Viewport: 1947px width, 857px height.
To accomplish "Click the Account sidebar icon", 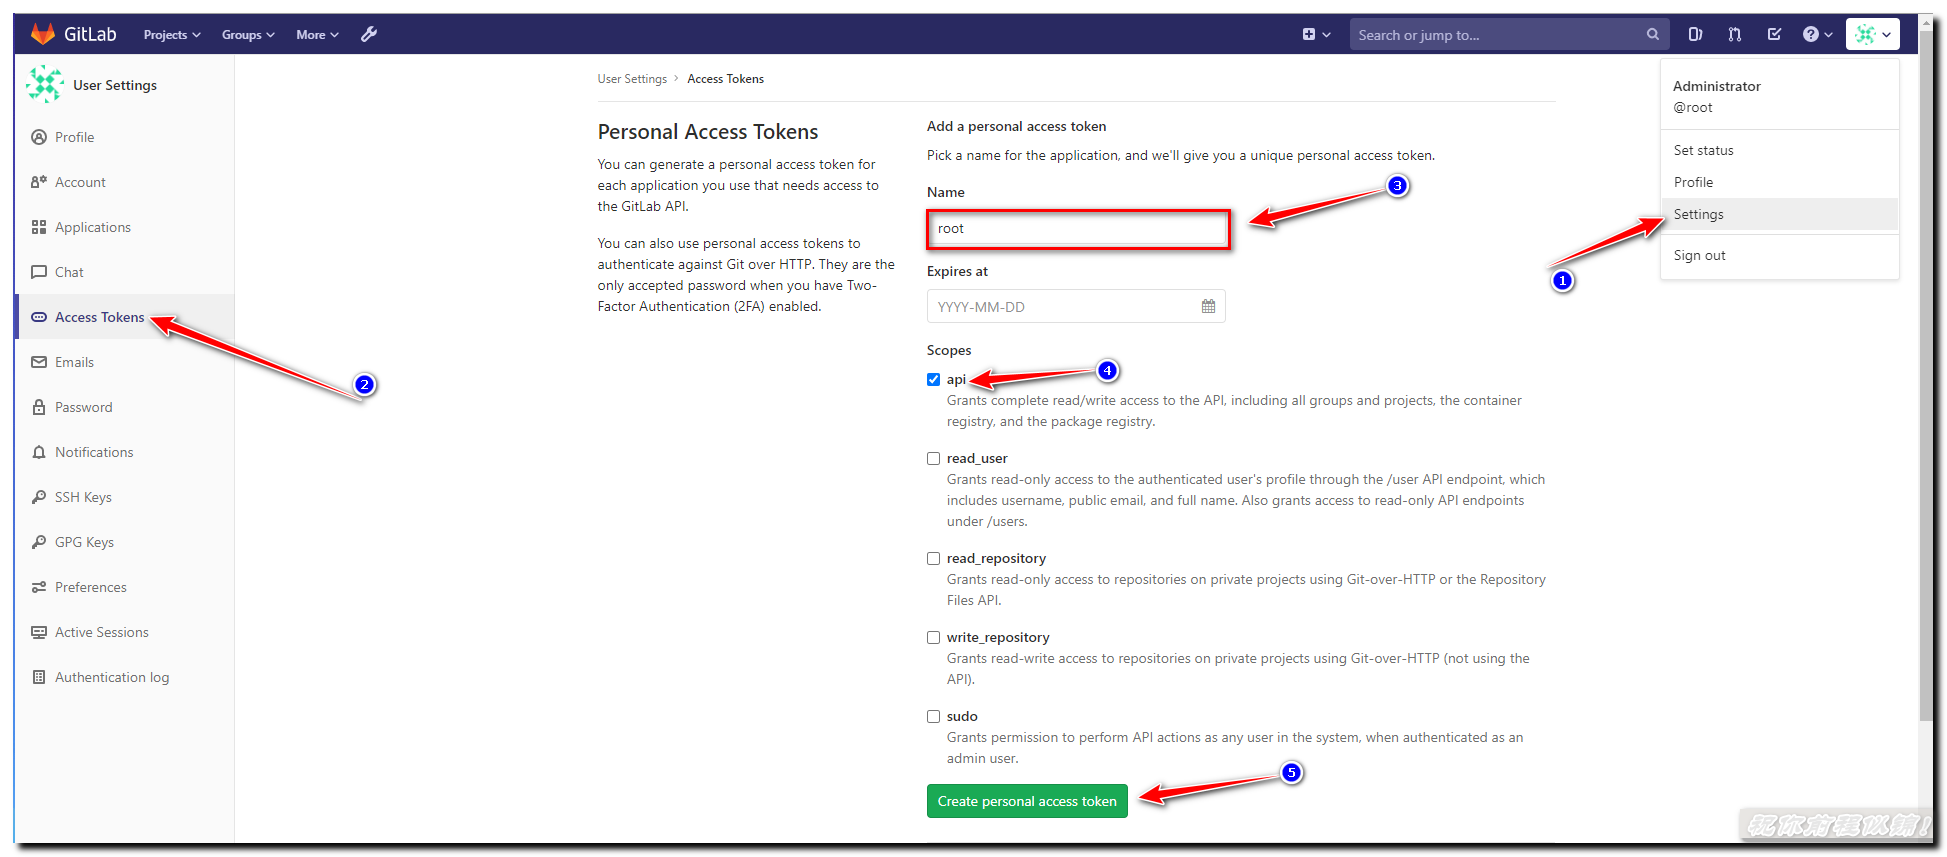I will 39,182.
